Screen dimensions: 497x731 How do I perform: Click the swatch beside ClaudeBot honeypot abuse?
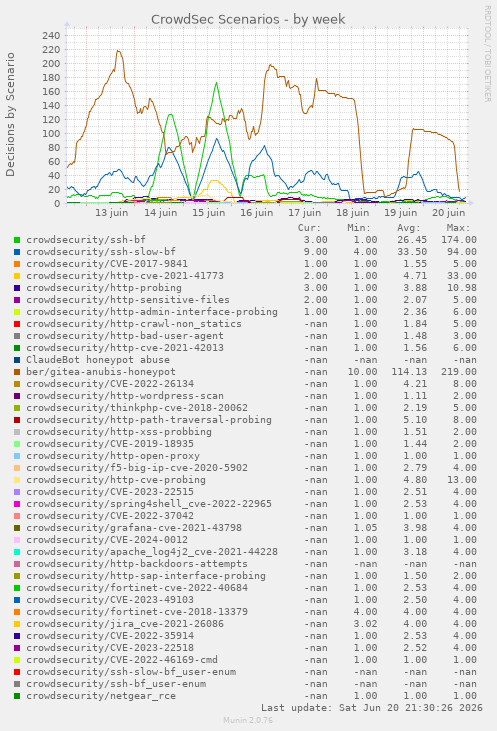17,360
